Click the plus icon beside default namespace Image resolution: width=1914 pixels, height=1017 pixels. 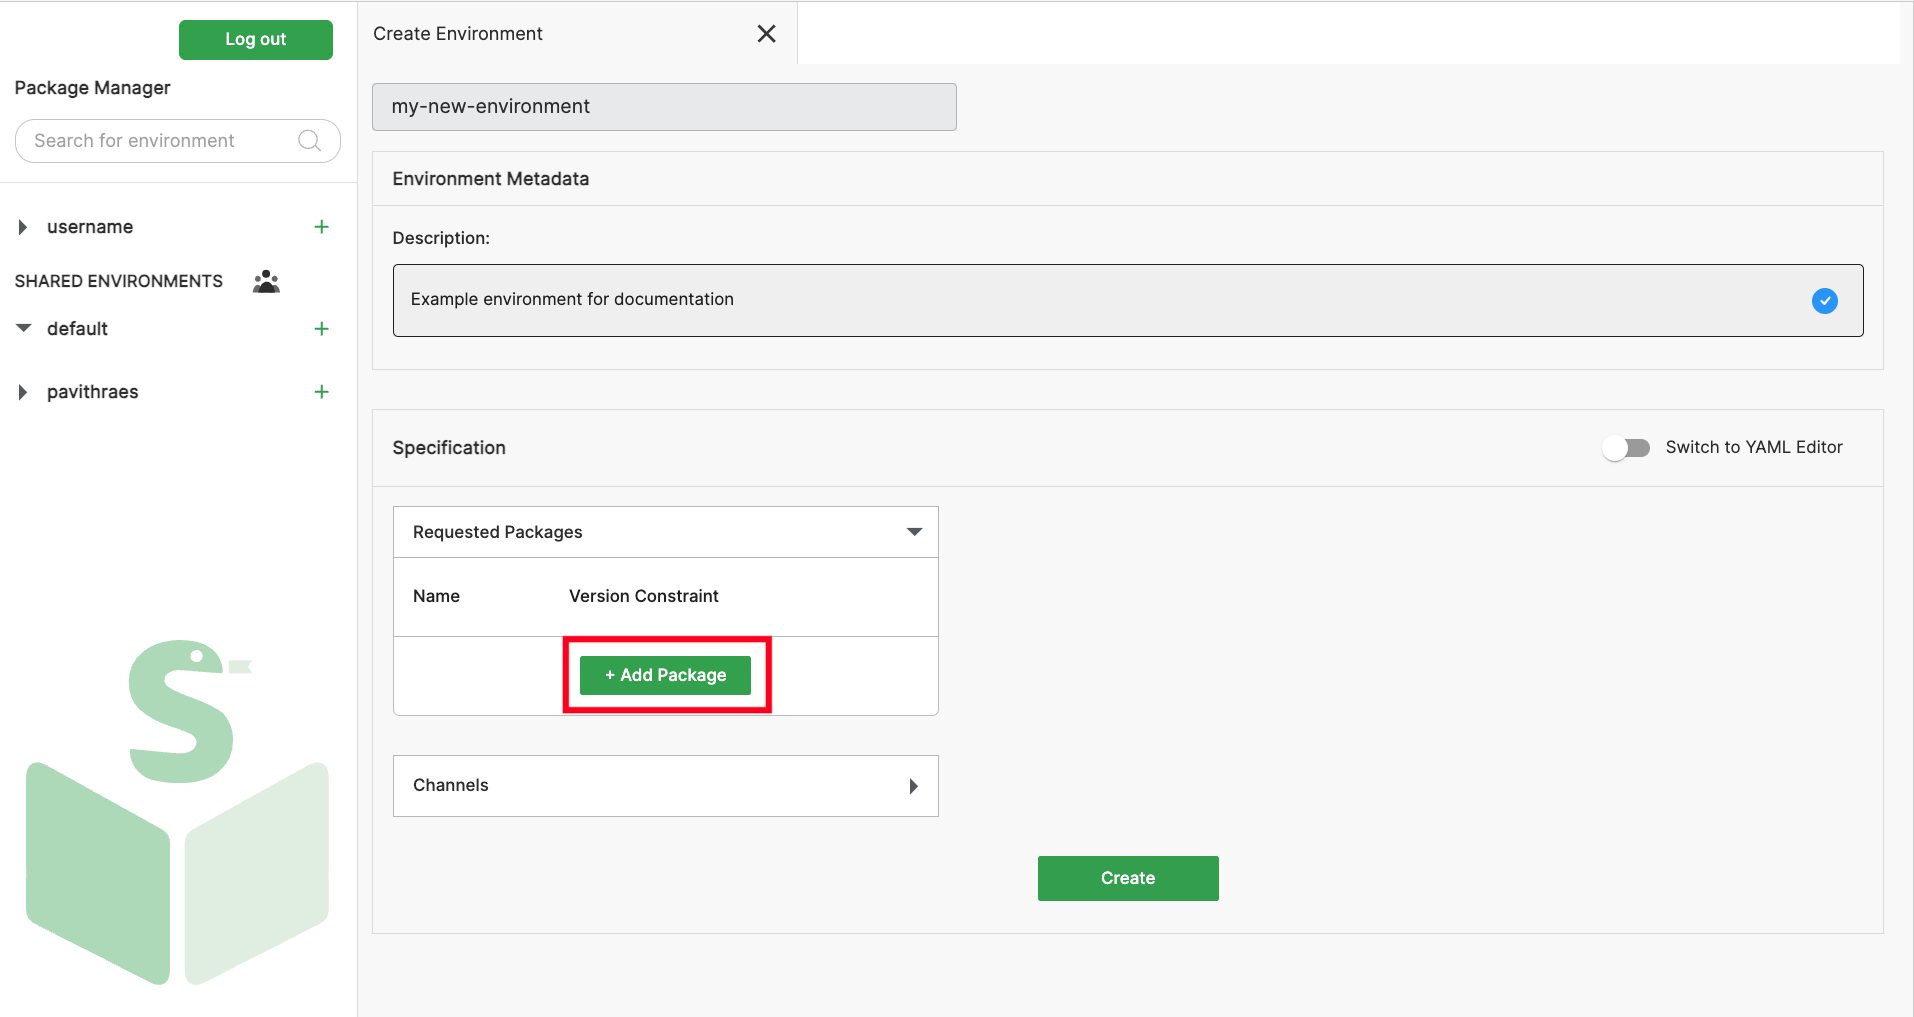(321, 328)
